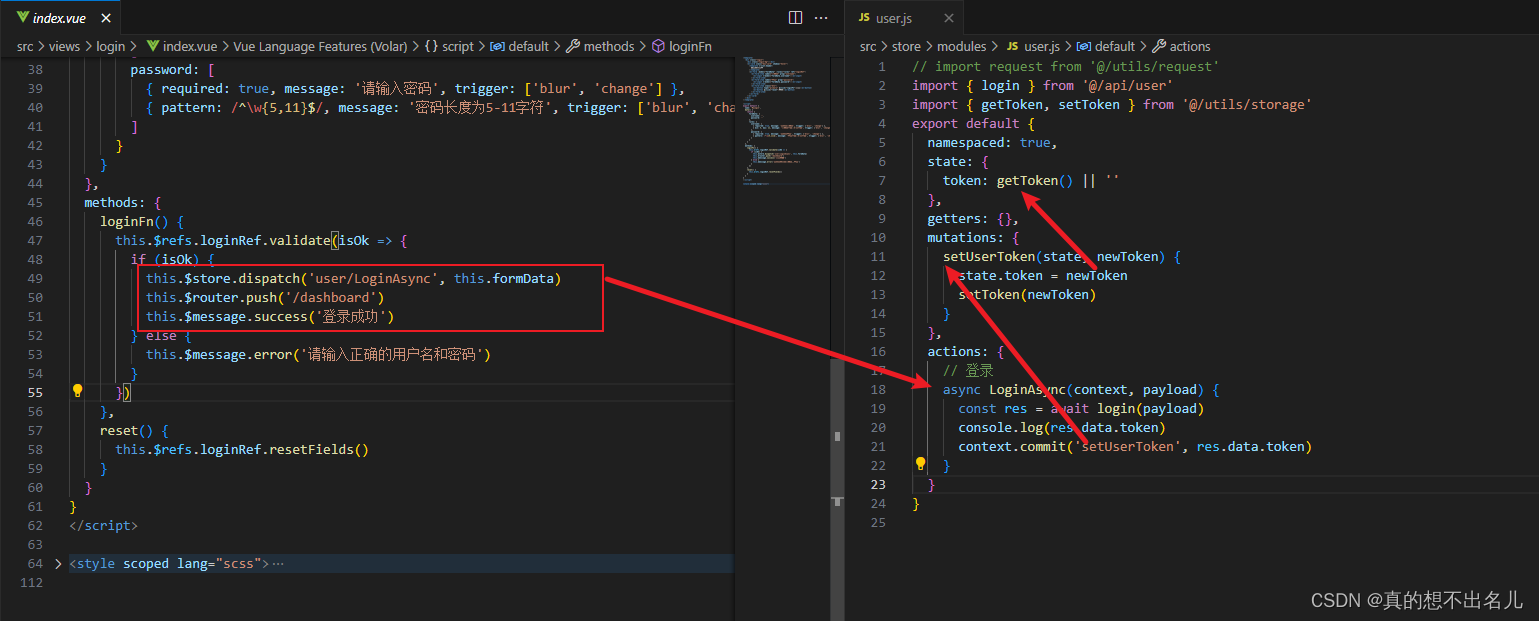Click line number 46 in index.vue
Screen dimensions: 1539x621
(x=35, y=221)
